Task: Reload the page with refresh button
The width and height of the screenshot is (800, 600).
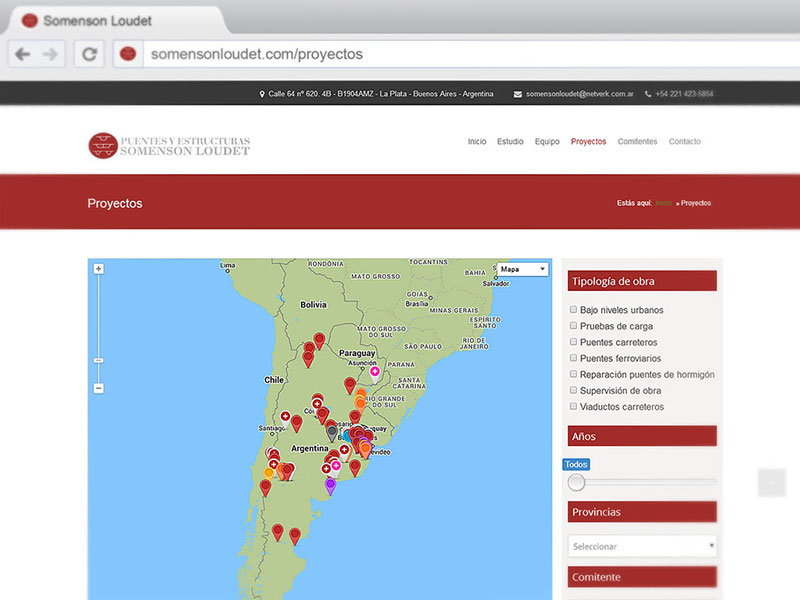Action: click(88, 54)
